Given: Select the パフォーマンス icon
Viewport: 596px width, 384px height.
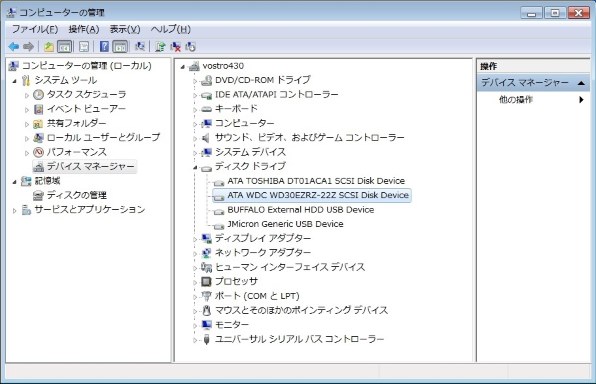Looking at the screenshot, I should coord(38,152).
